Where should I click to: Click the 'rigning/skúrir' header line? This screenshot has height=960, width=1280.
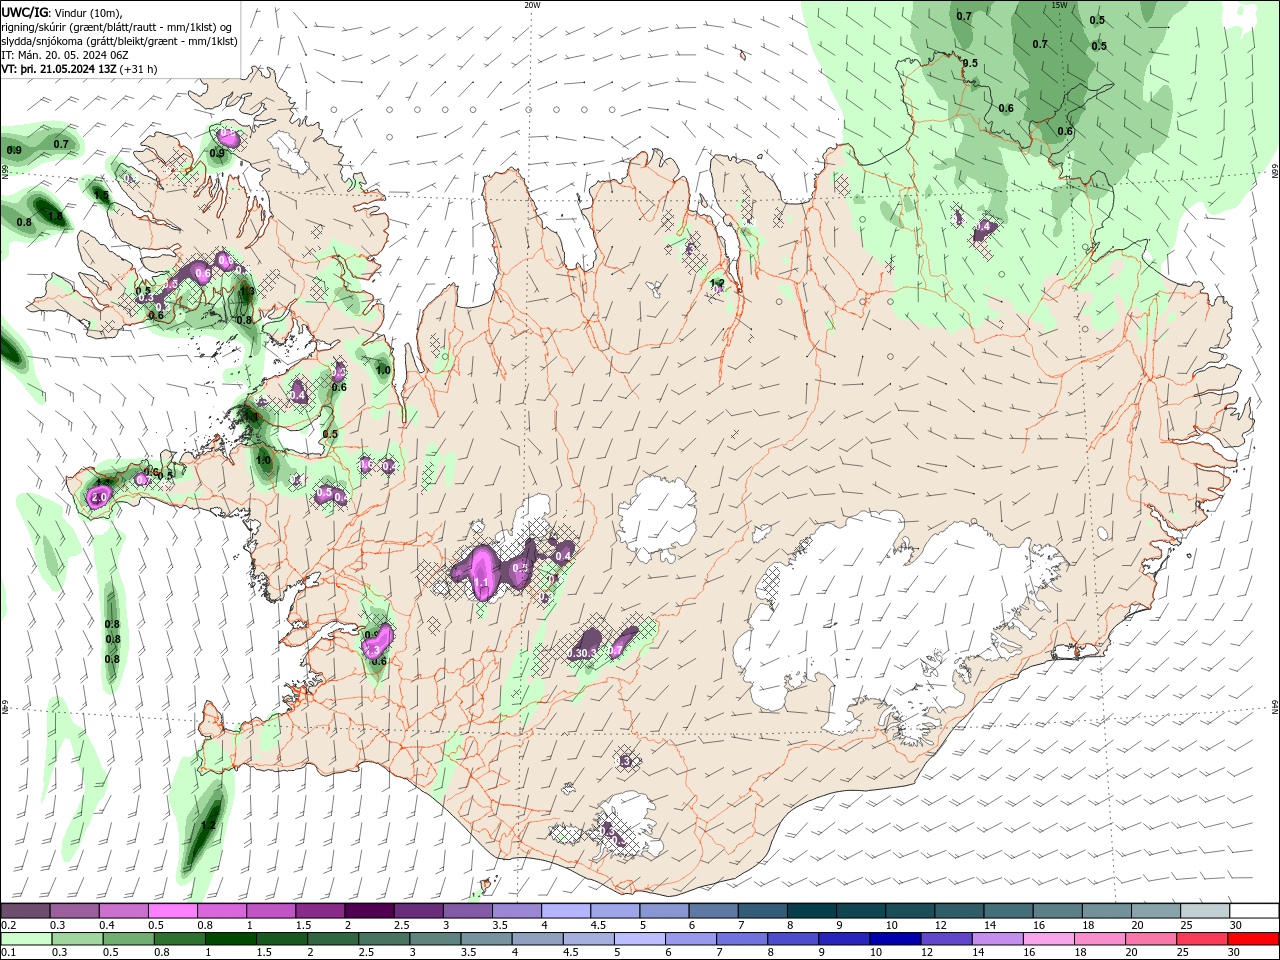tap(116, 27)
